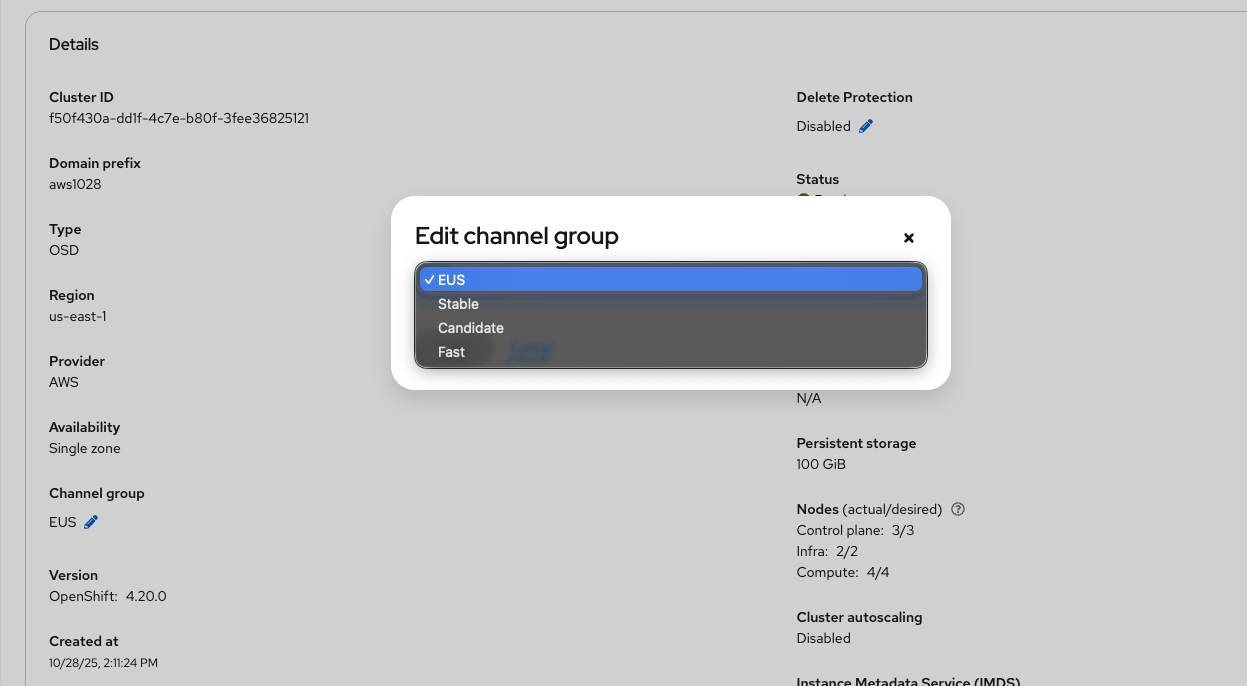Click the us-east-1 region value
Image resolution: width=1247 pixels, height=686 pixels.
(x=78, y=316)
